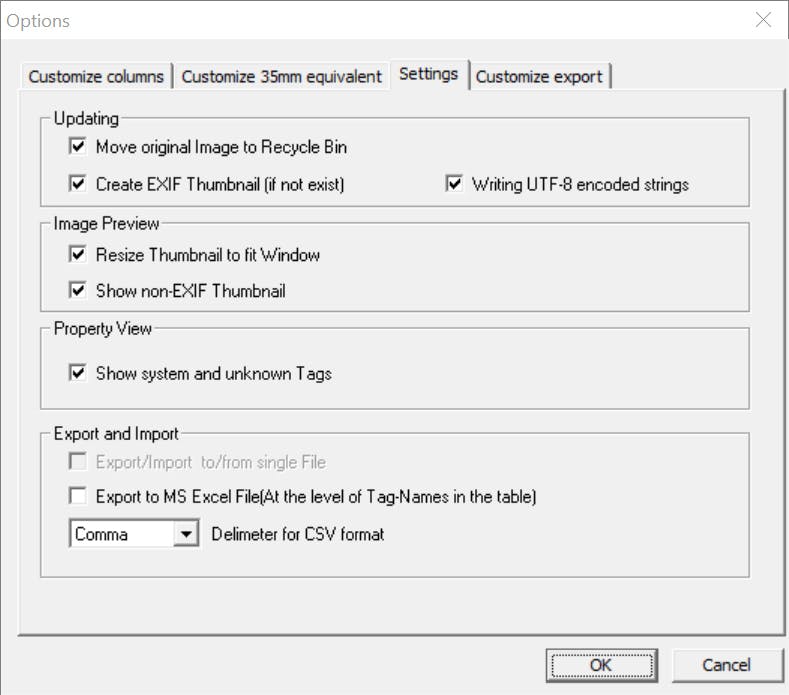This screenshot has width=789, height=695.
Task: Enable Export to MS Excel File
Action: (78, 496)
